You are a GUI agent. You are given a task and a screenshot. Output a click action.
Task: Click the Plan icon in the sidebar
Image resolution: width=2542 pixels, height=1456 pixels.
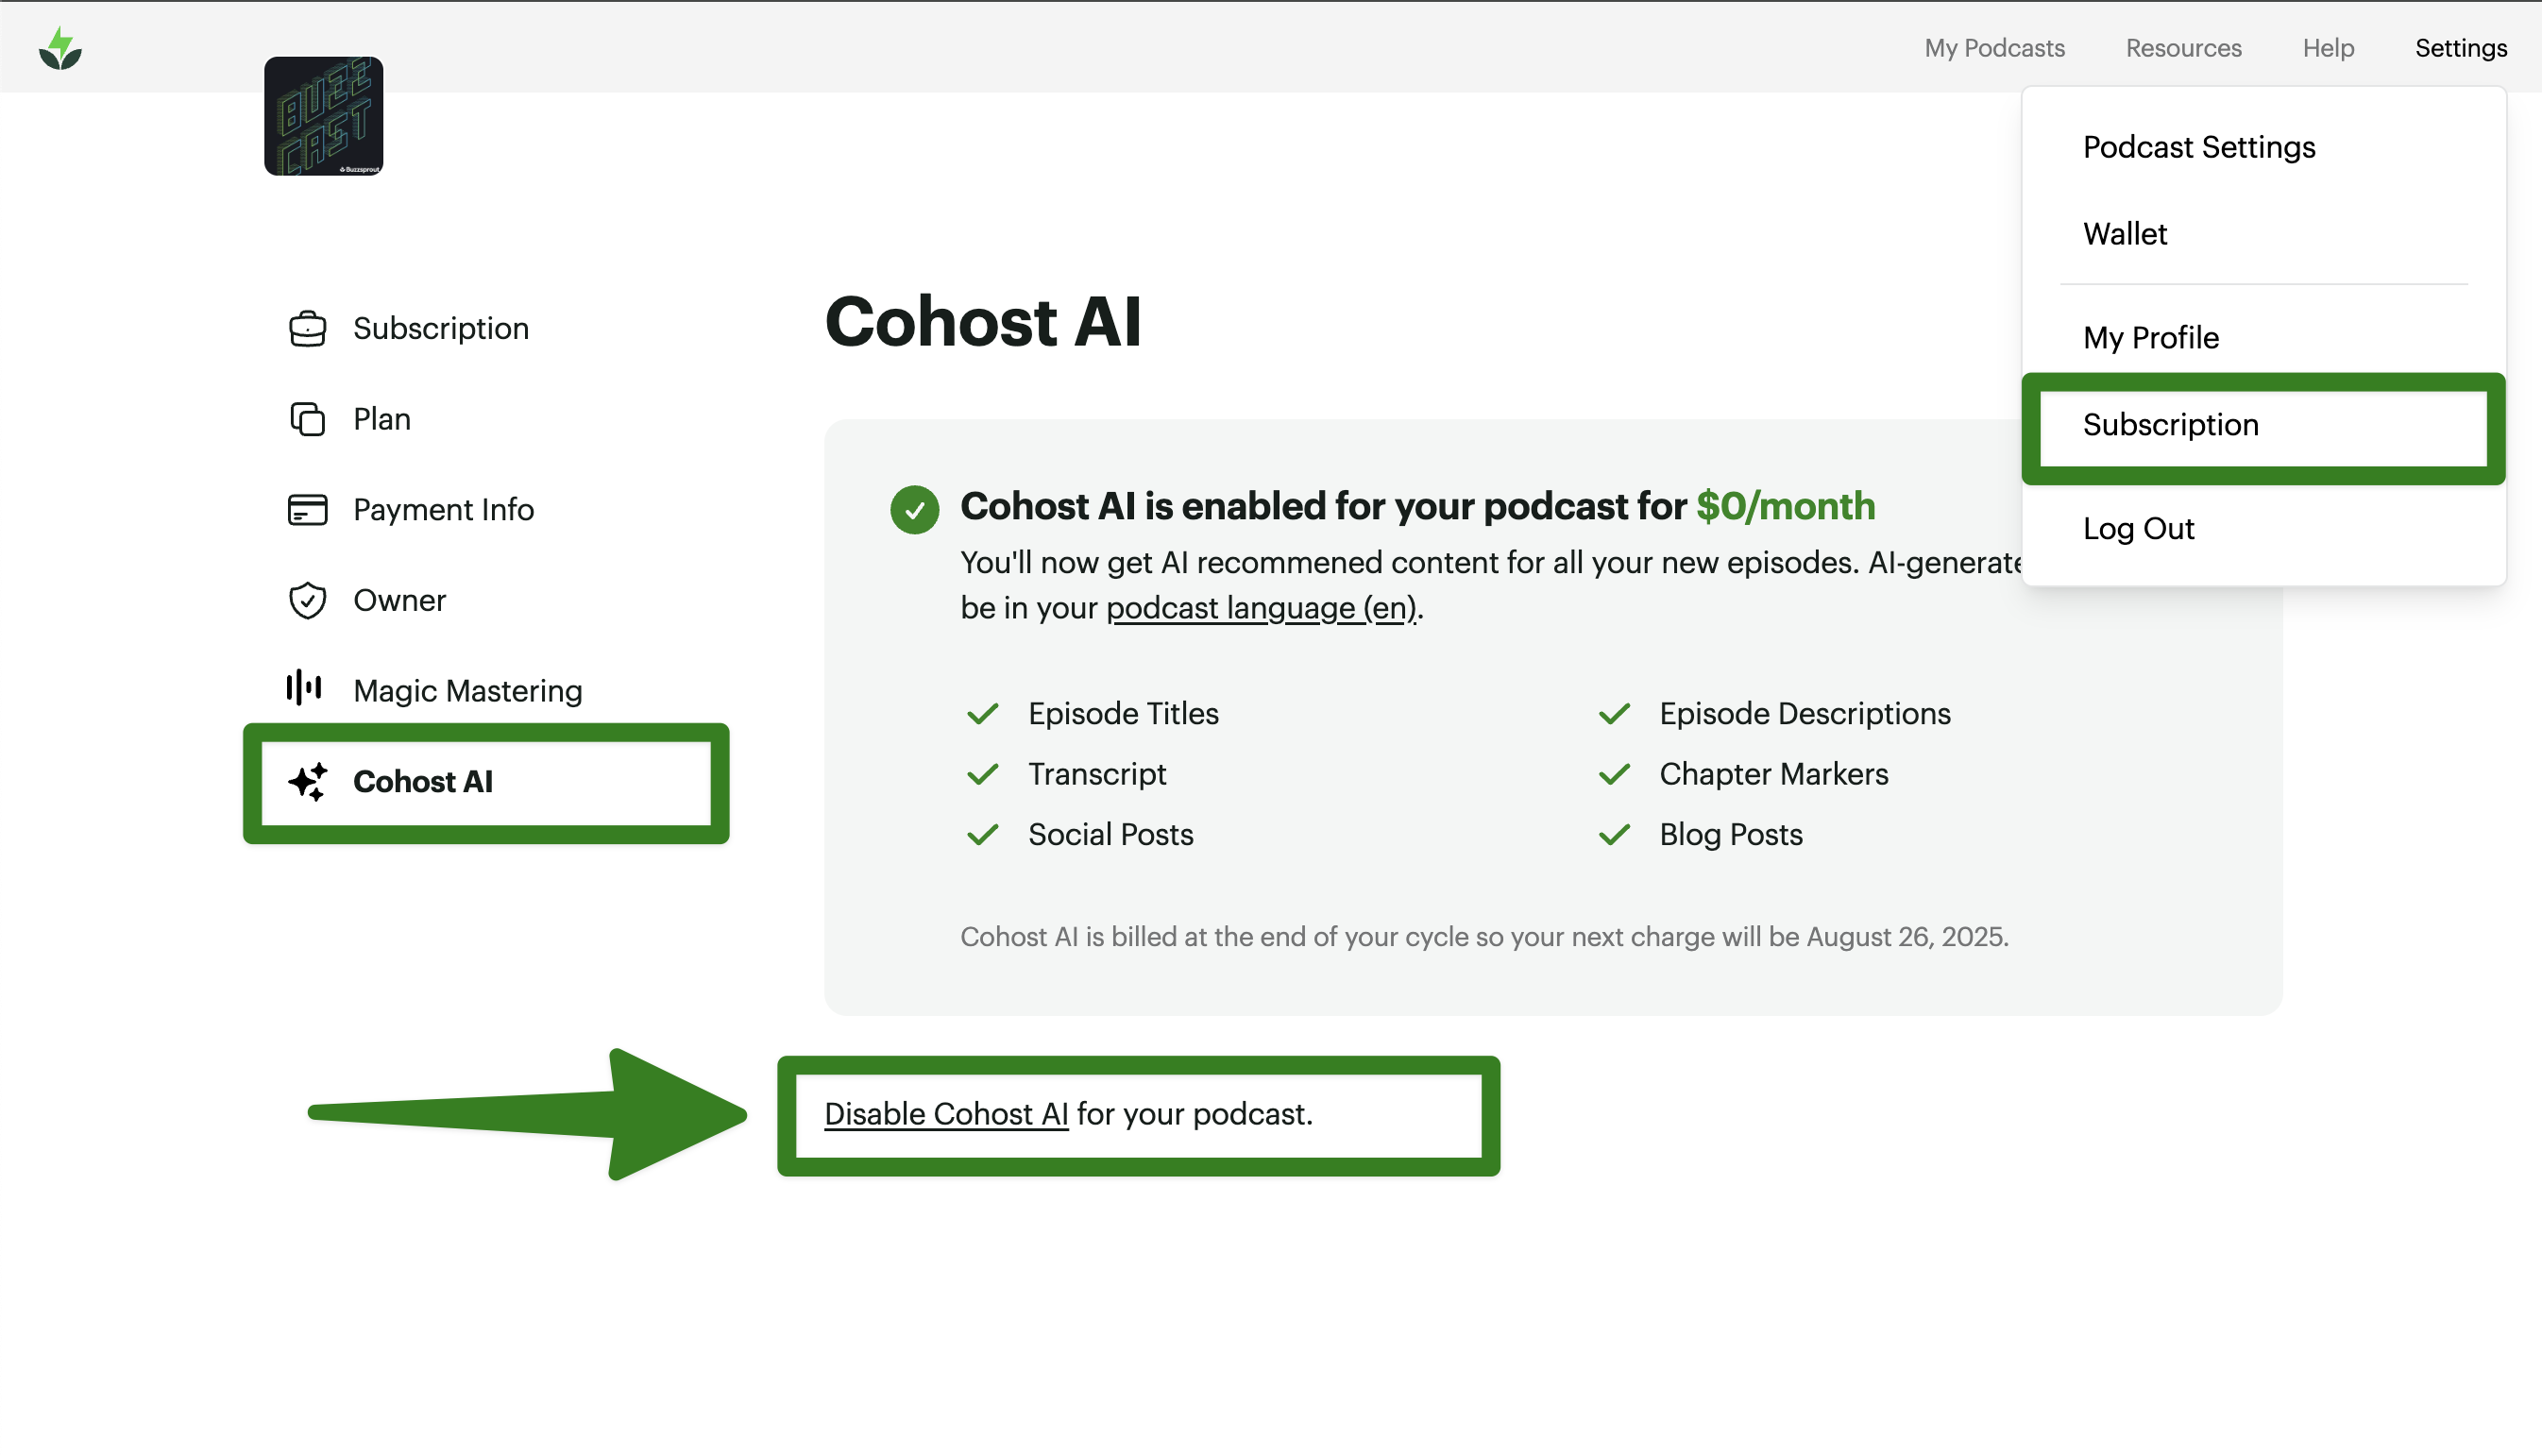[x=307, y=419]
